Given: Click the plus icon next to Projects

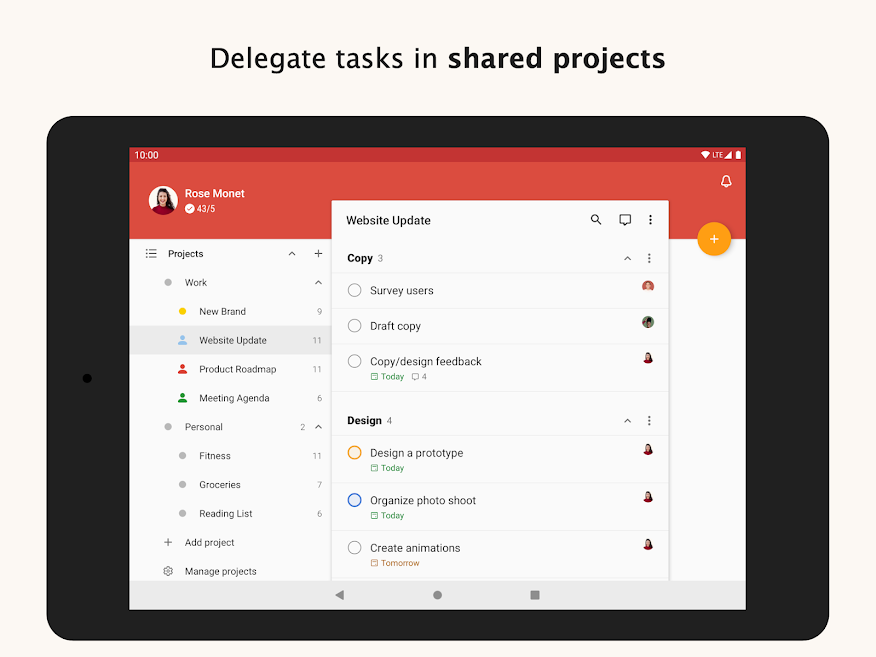Looking at the screenshot, I should click(x=318, y=254).
